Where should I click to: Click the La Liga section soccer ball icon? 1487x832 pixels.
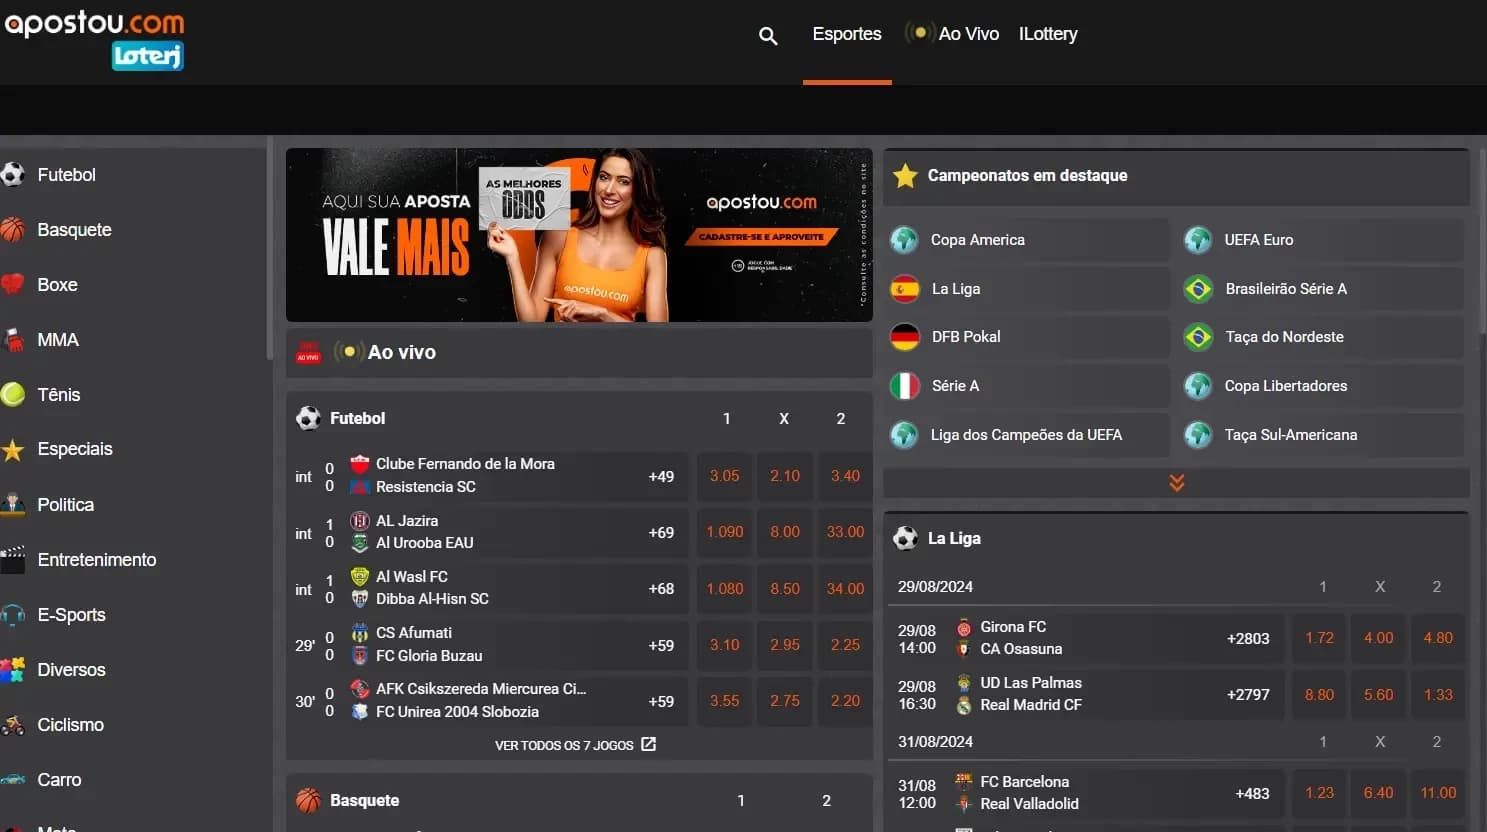(905, 538)
